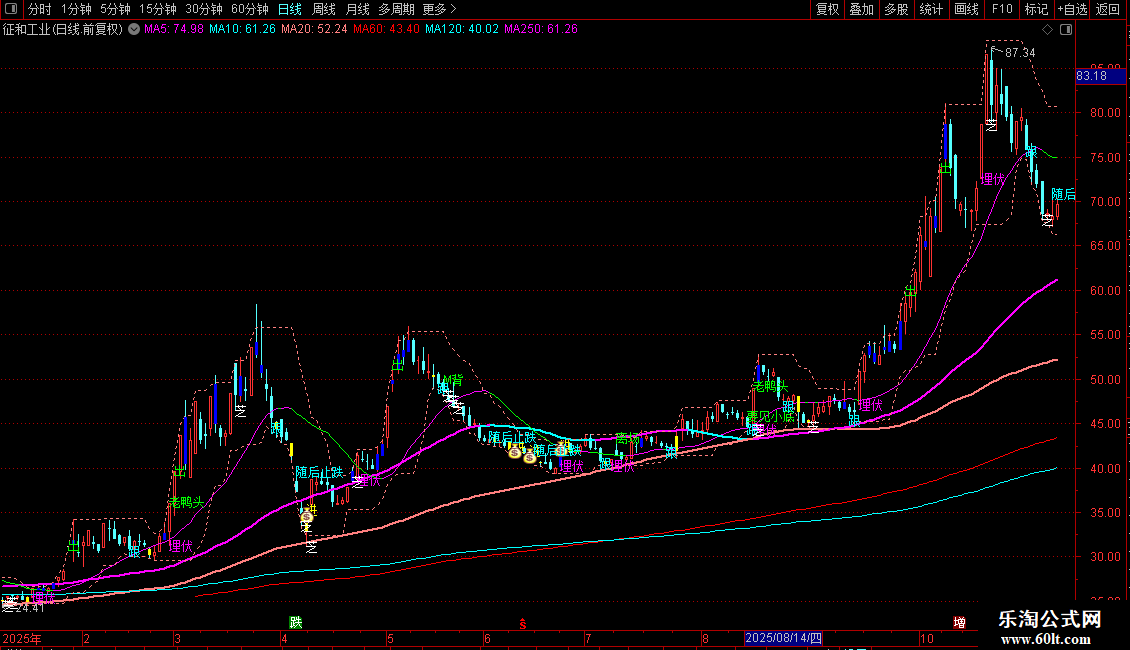Open the 复权 adjustment menu
This screenshot has width=1130, height=650.
828,9
